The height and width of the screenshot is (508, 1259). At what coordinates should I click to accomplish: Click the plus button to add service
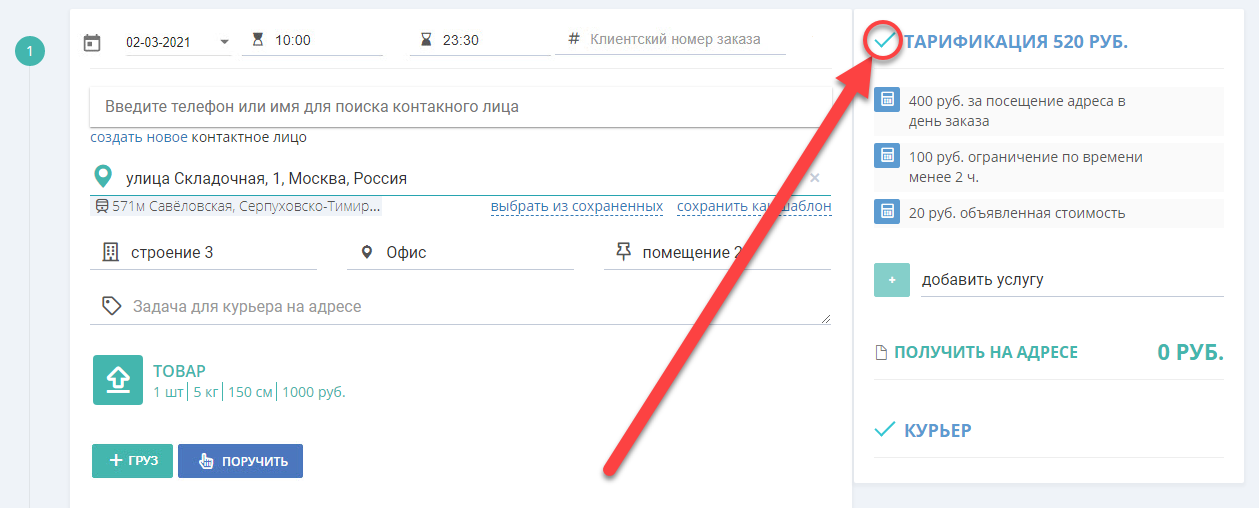892,280
